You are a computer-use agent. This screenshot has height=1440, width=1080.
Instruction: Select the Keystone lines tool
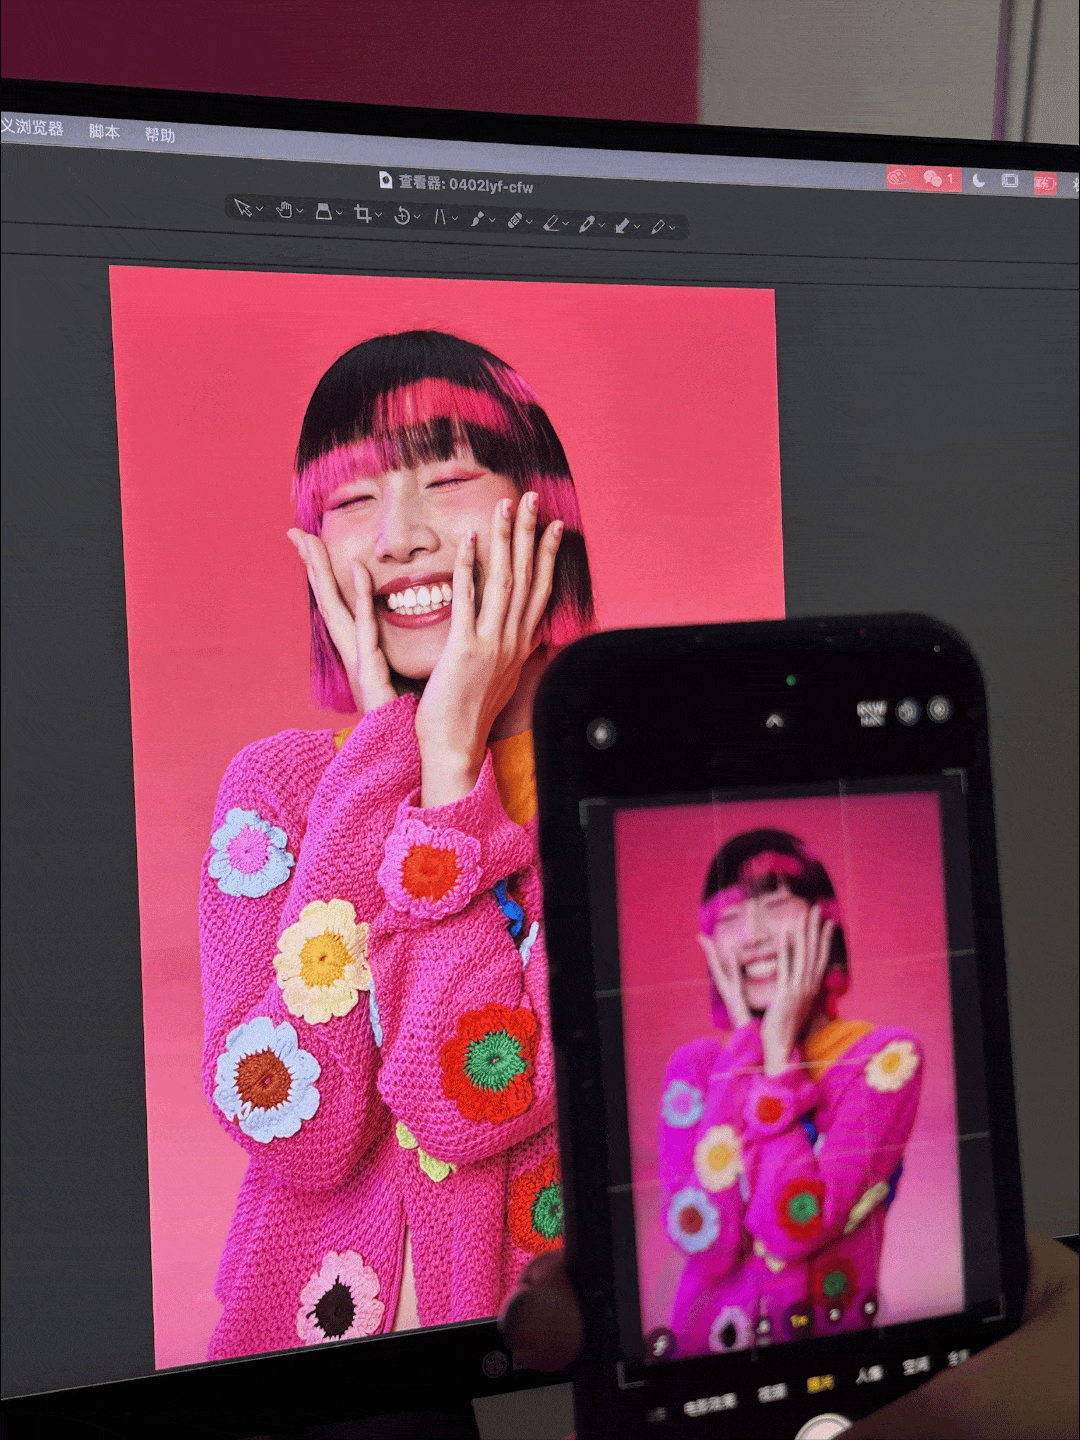[x=440, y=216]
